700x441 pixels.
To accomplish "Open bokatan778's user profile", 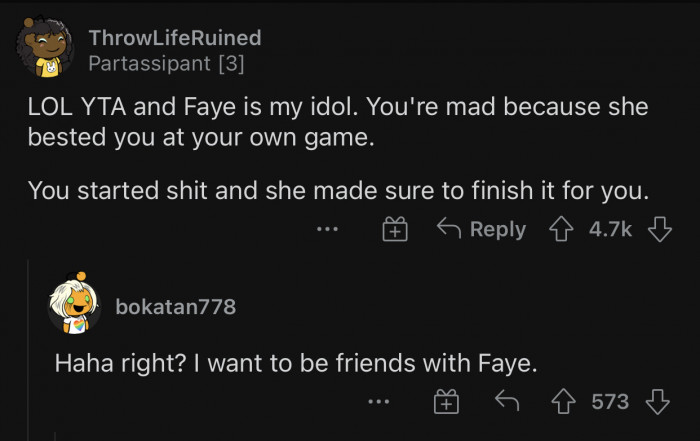I will 176,307.
